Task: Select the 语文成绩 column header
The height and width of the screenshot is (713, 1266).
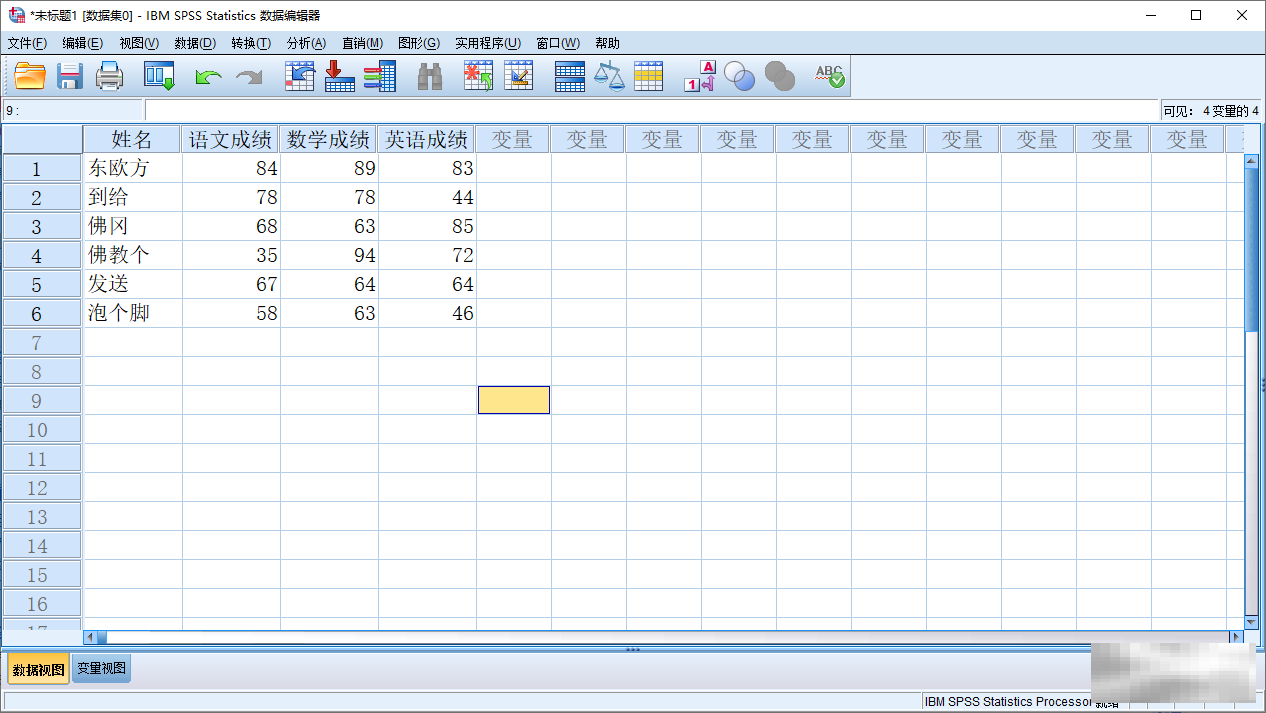Action: (x=231, y=139)
